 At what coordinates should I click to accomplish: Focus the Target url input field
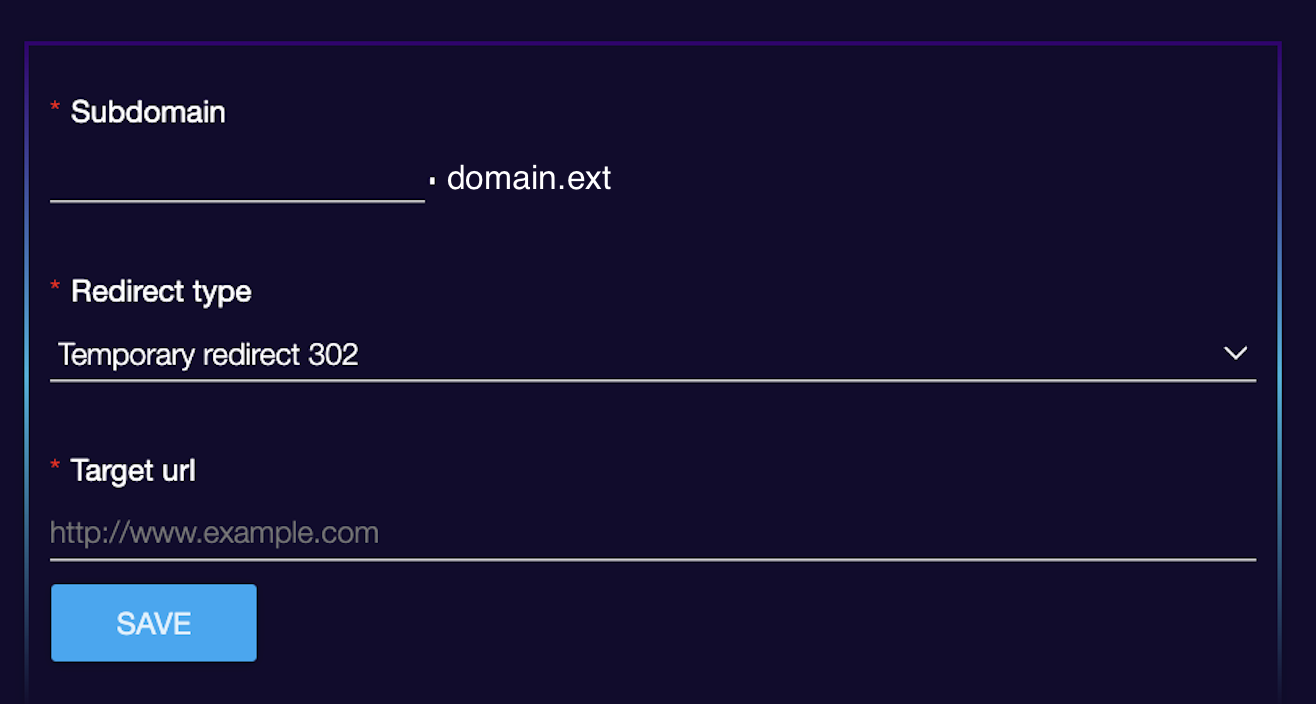pyautogui.click(x=653, y=533)
